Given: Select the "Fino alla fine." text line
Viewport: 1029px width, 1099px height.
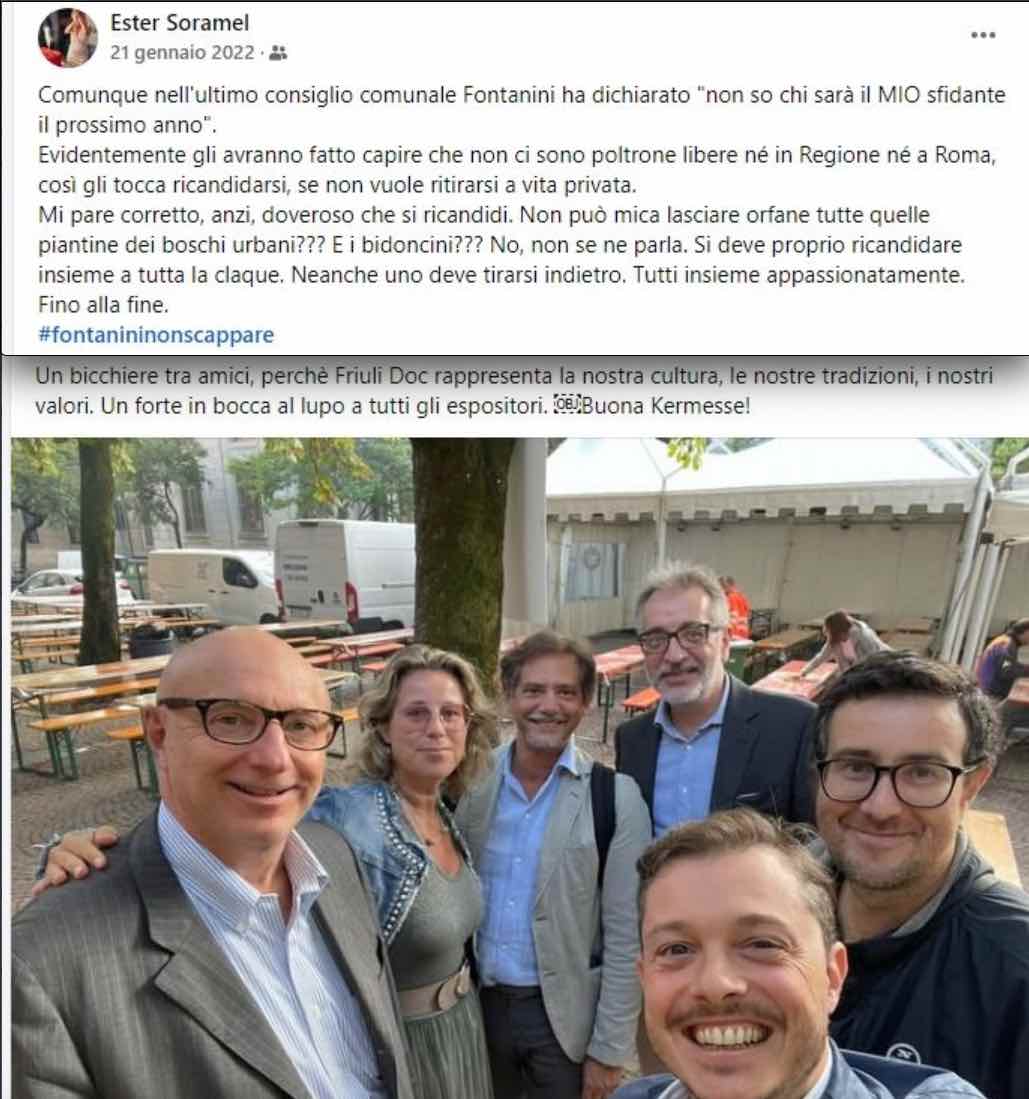Looking at the screenshot, I should pyautogui.click(x=104, y=305).
